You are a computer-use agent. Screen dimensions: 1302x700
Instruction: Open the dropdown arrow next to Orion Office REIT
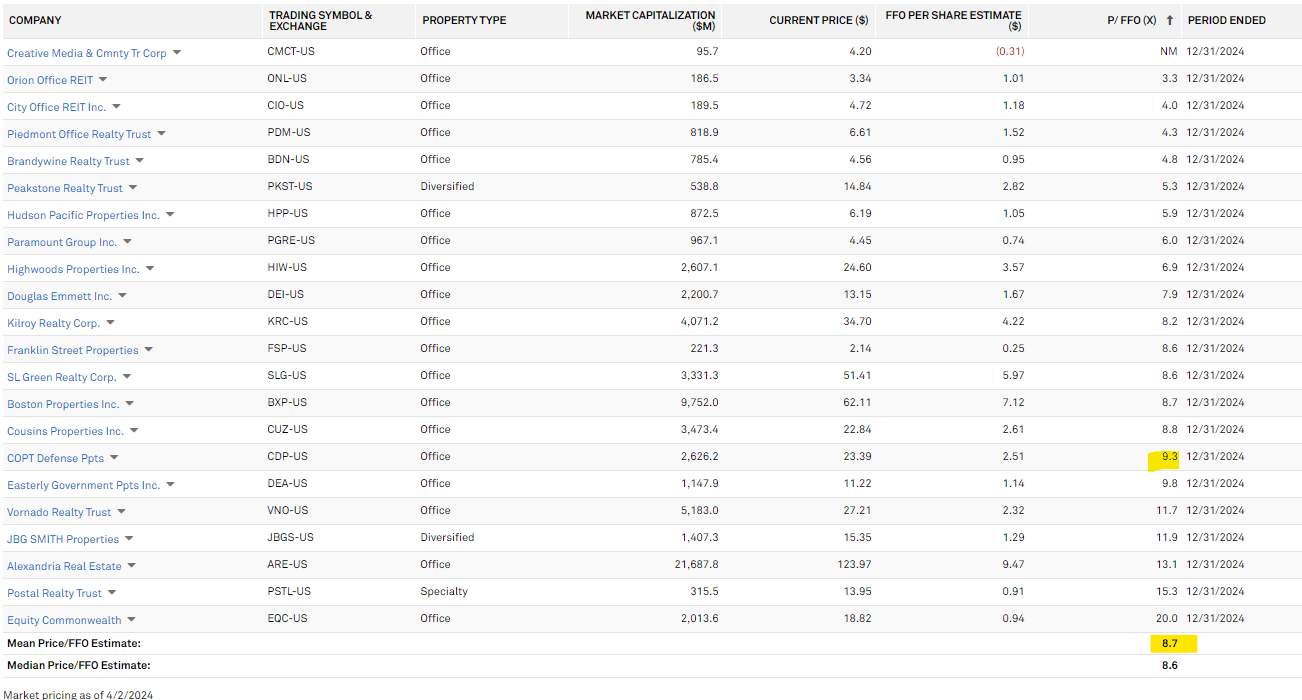point(103,79)
